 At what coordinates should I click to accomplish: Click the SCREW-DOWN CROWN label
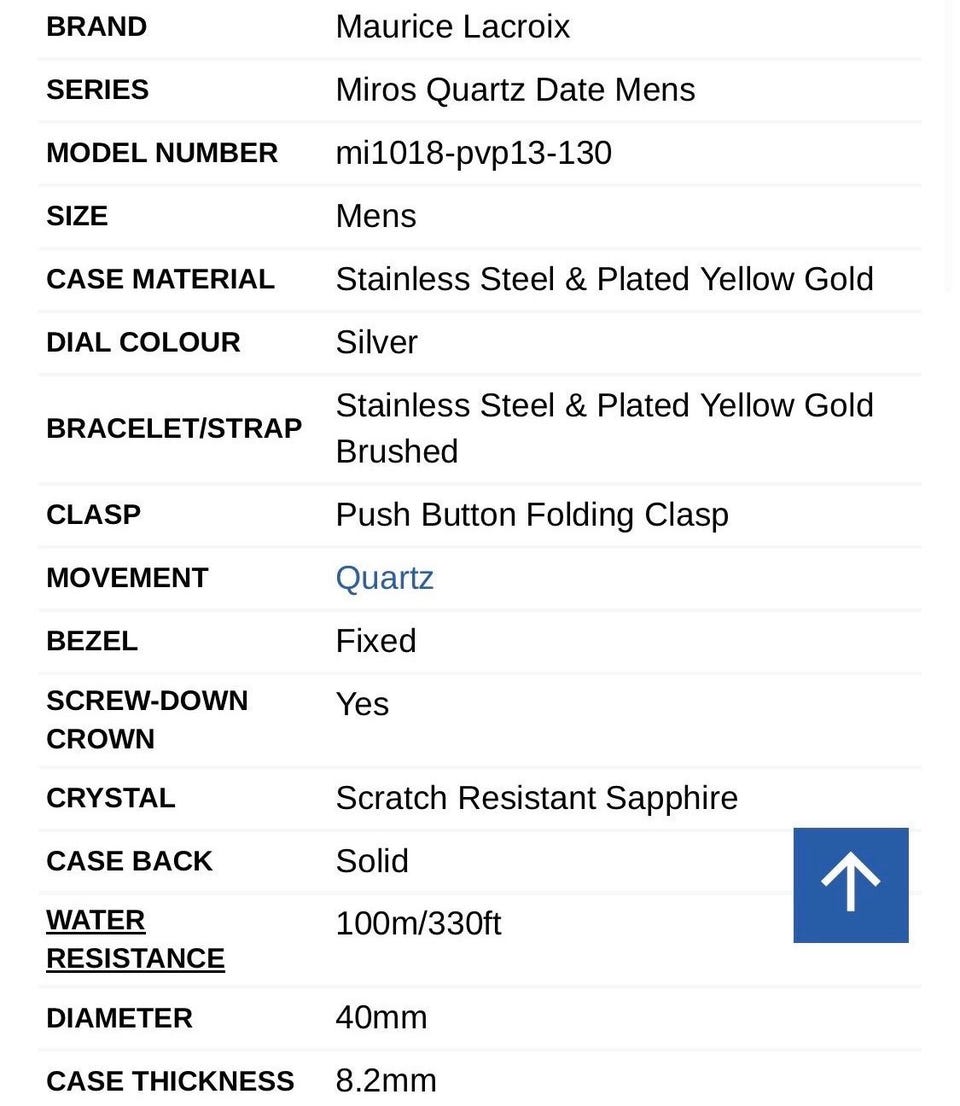pos(146,719)
